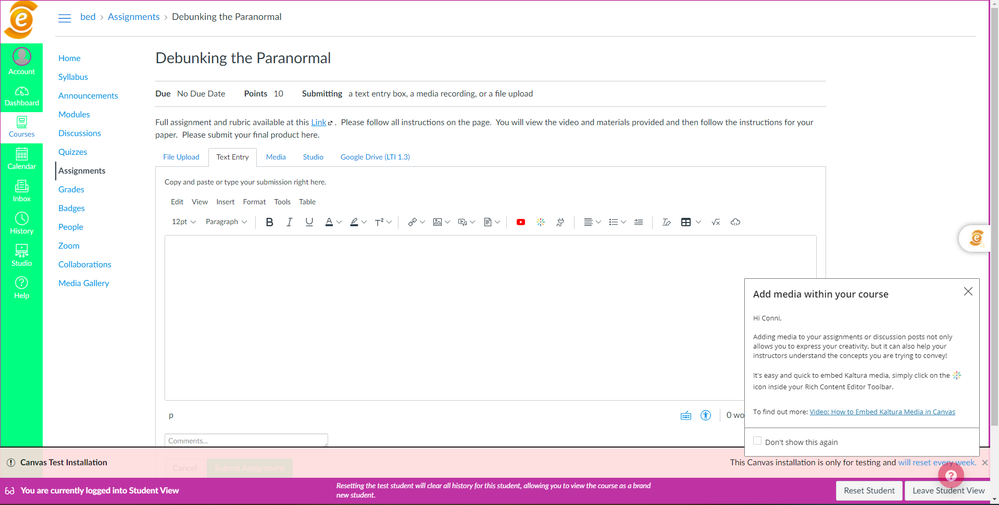Click the embed cloud icon
Image resolution: width=999 pixels, height=505 pixels.
[735, 222]
